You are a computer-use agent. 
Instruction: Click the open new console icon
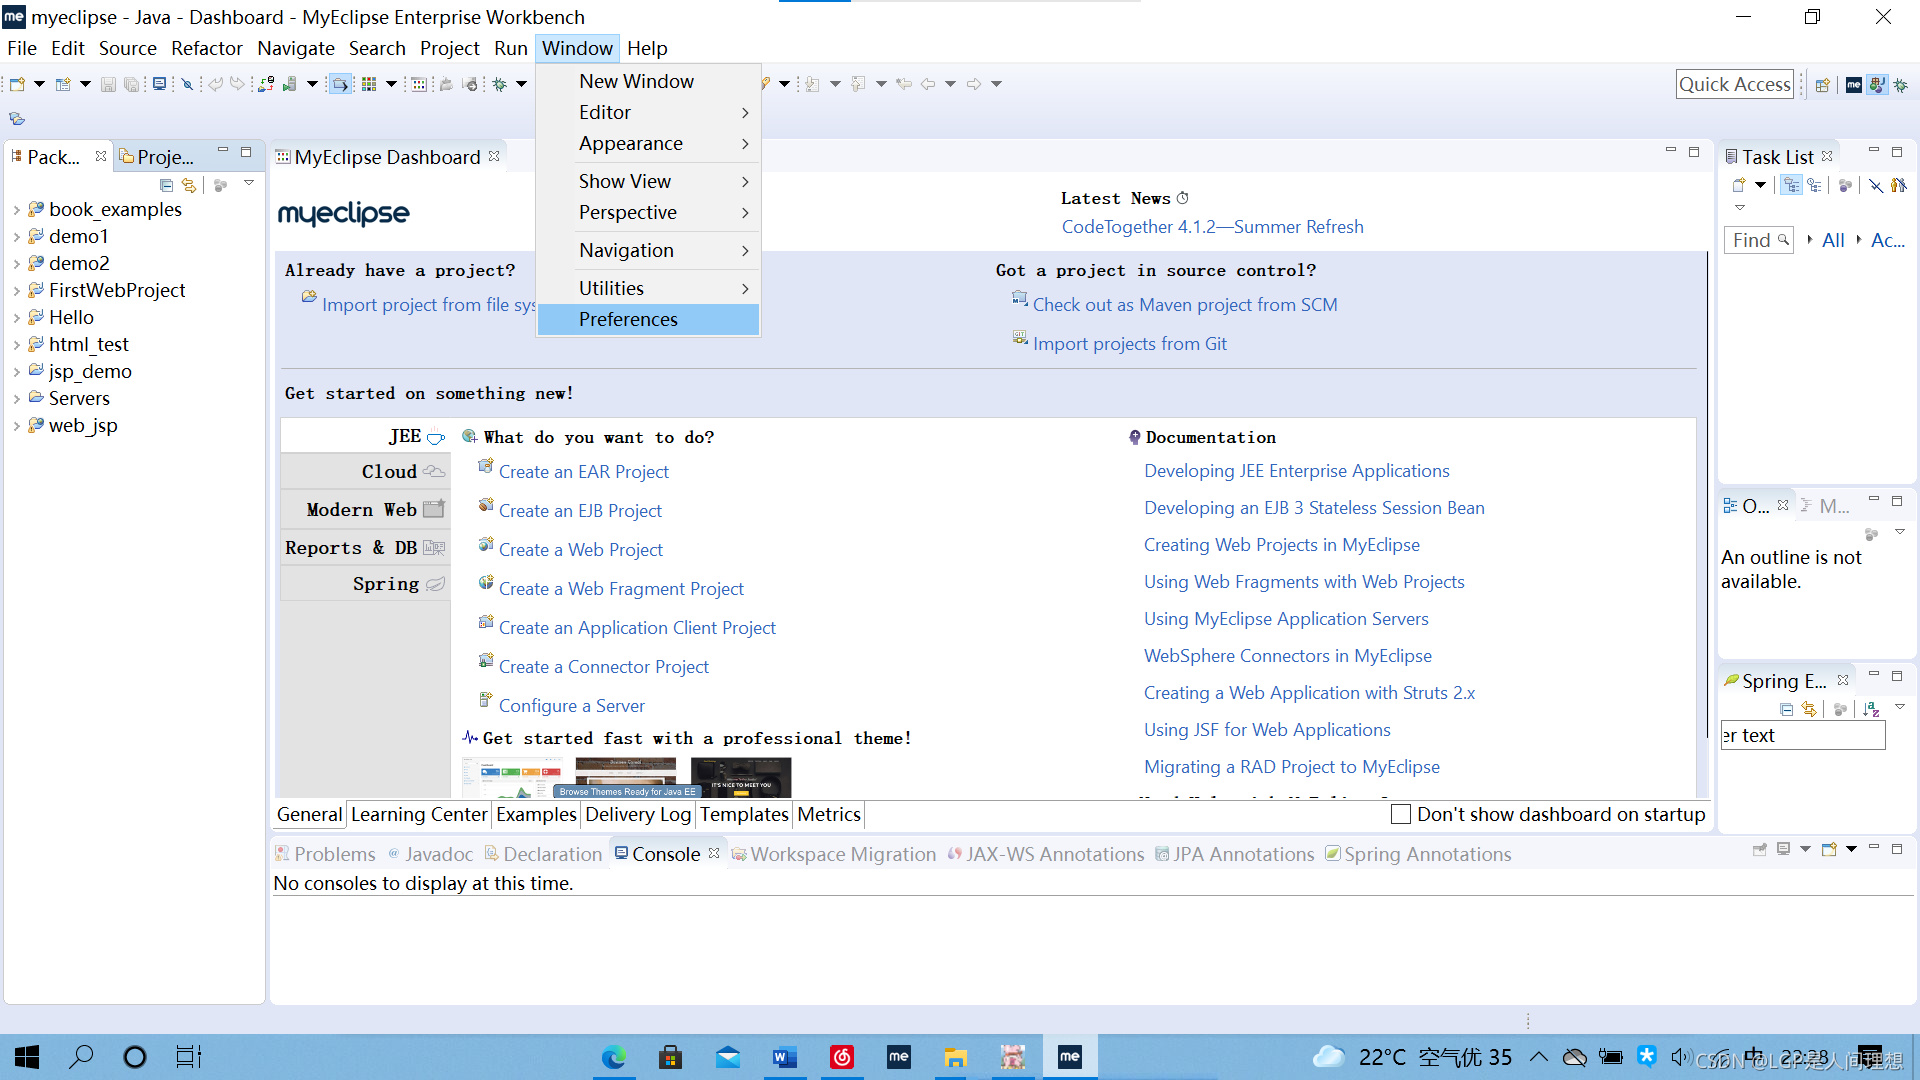pos(1829,849)
